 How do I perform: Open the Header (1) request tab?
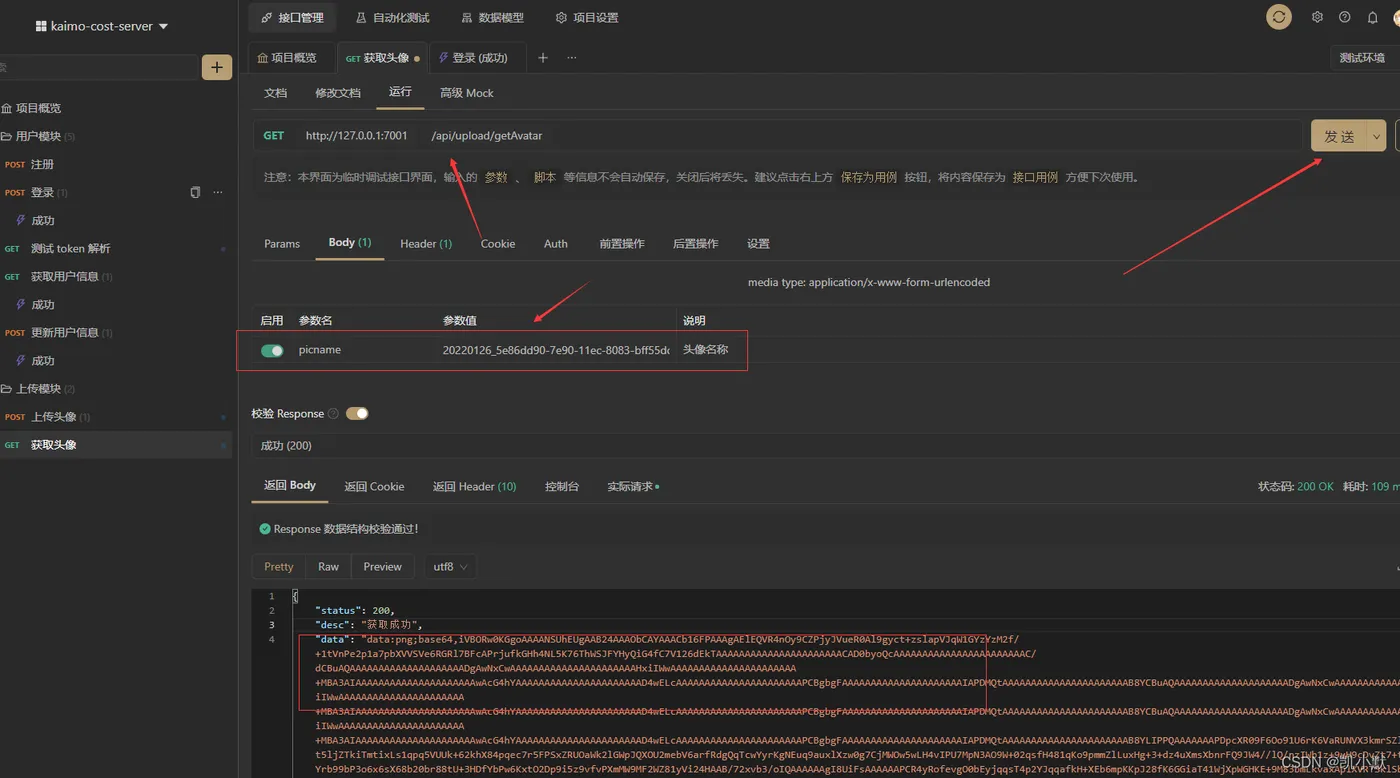pyautogui.click(x=426, y=244)
